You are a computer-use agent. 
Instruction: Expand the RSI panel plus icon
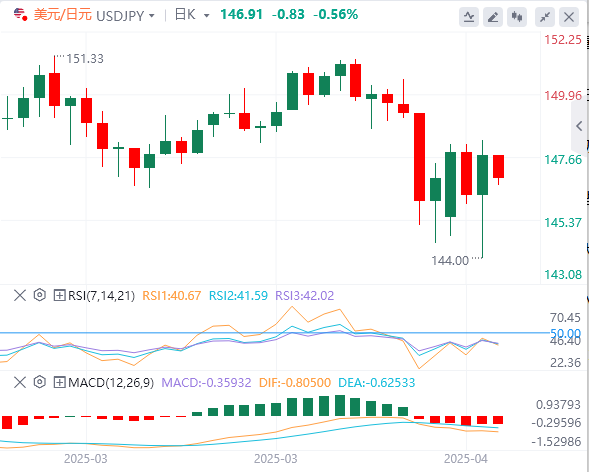pyautogui.click(x=59, y=296)
